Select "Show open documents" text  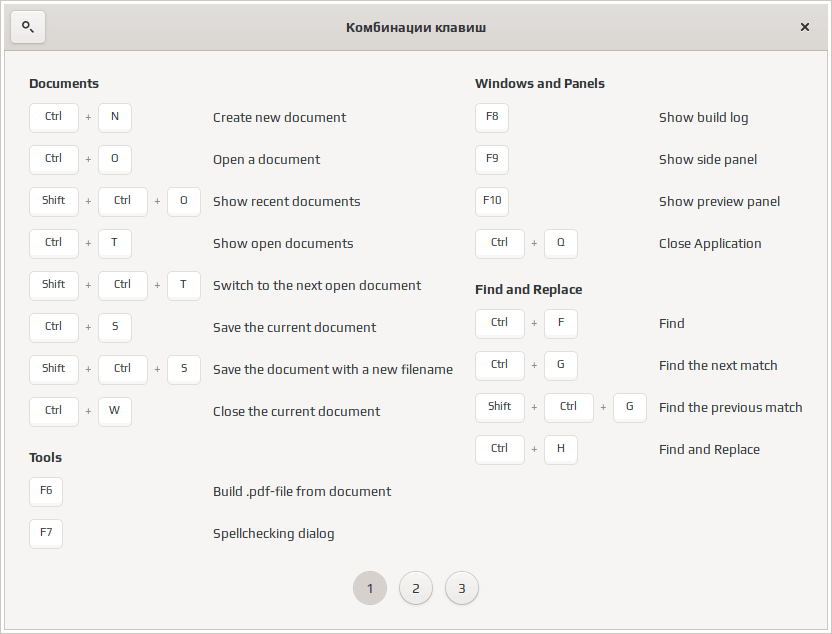click(x=283, y=243)
